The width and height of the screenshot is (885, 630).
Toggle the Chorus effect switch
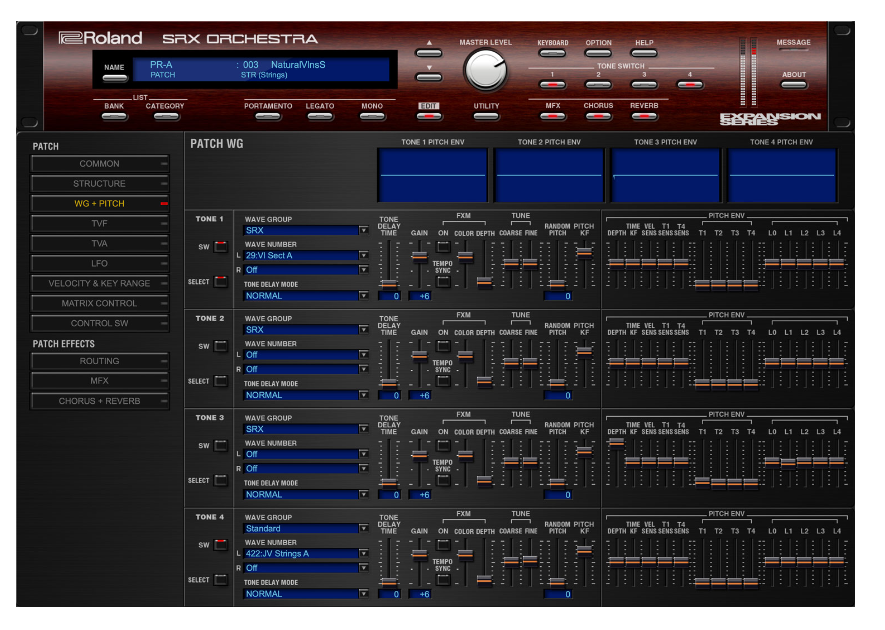tap(598, 116)
